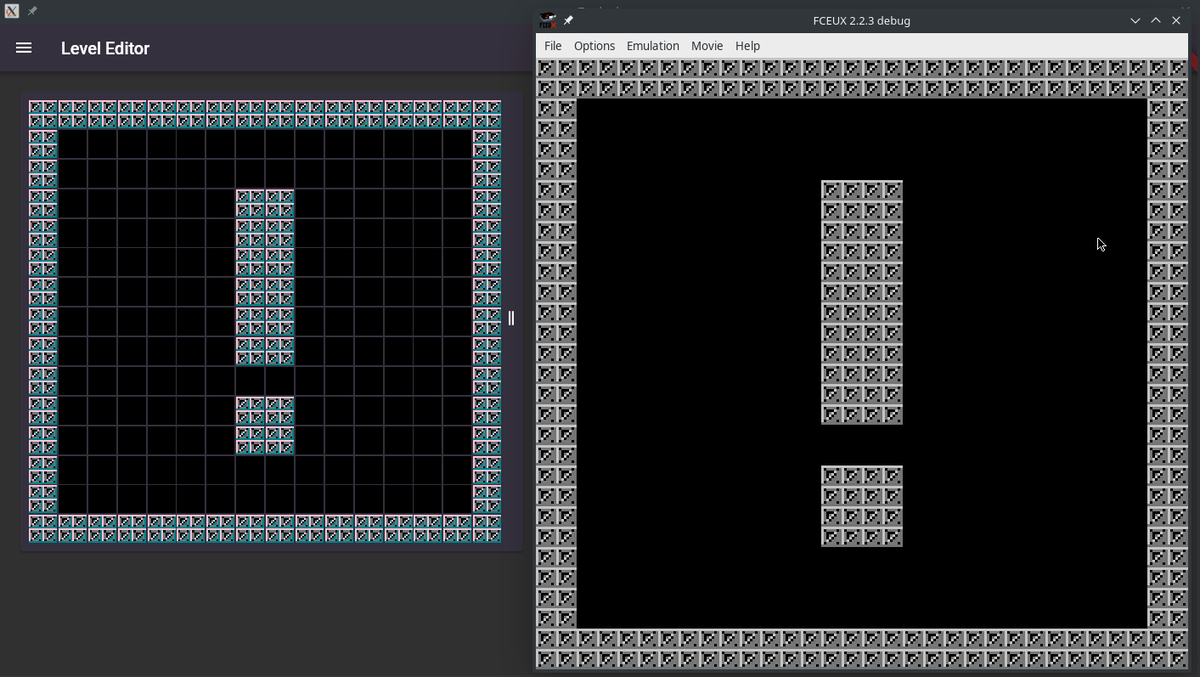Click the Level Editor heading text

pyautogui.click(x=105, y=48)
